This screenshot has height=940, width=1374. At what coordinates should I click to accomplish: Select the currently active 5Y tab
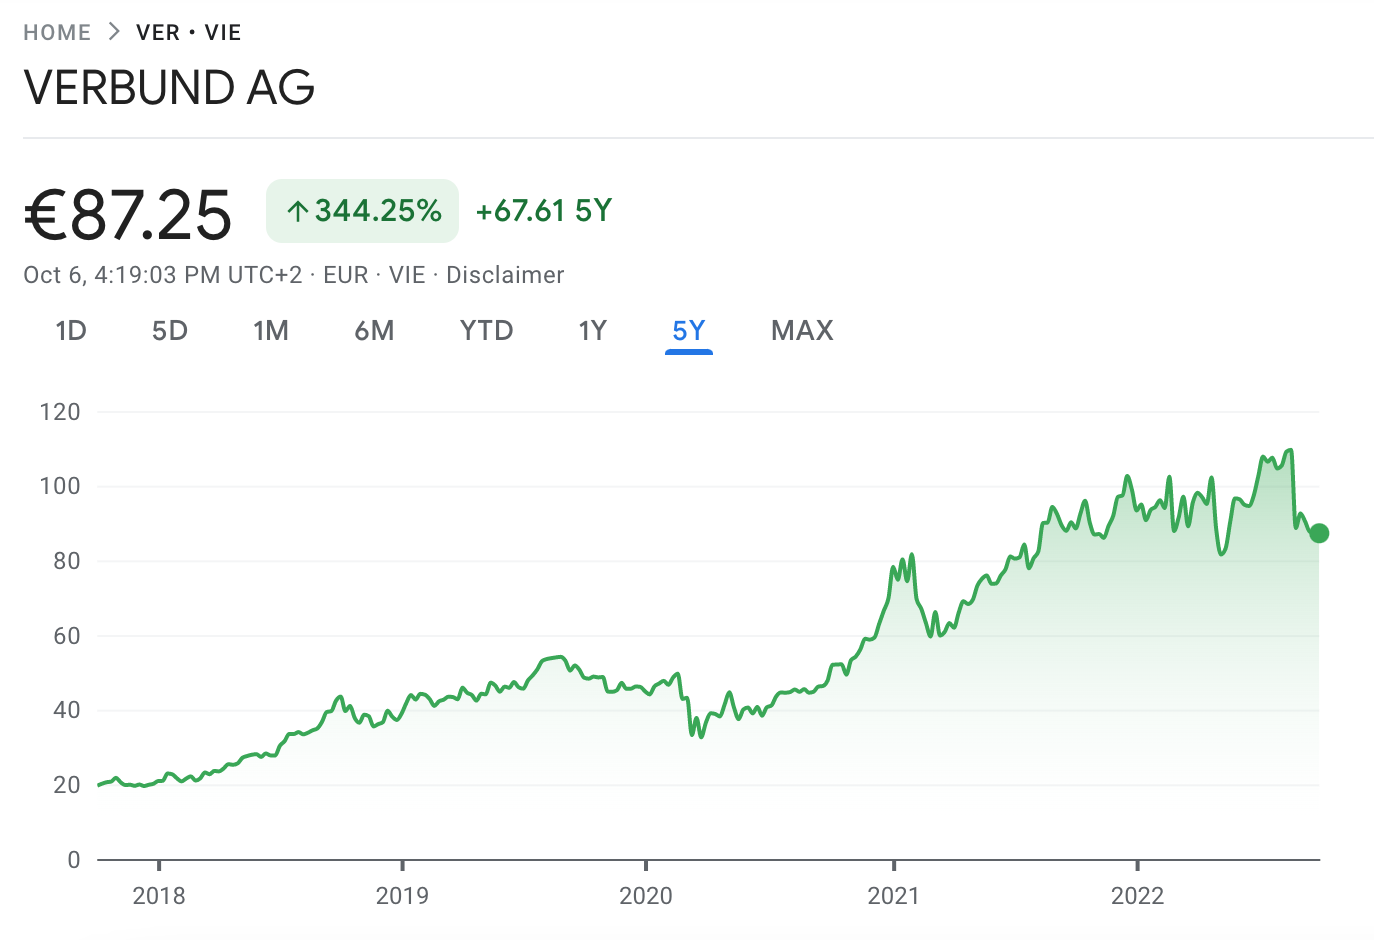tap(688, 330)
